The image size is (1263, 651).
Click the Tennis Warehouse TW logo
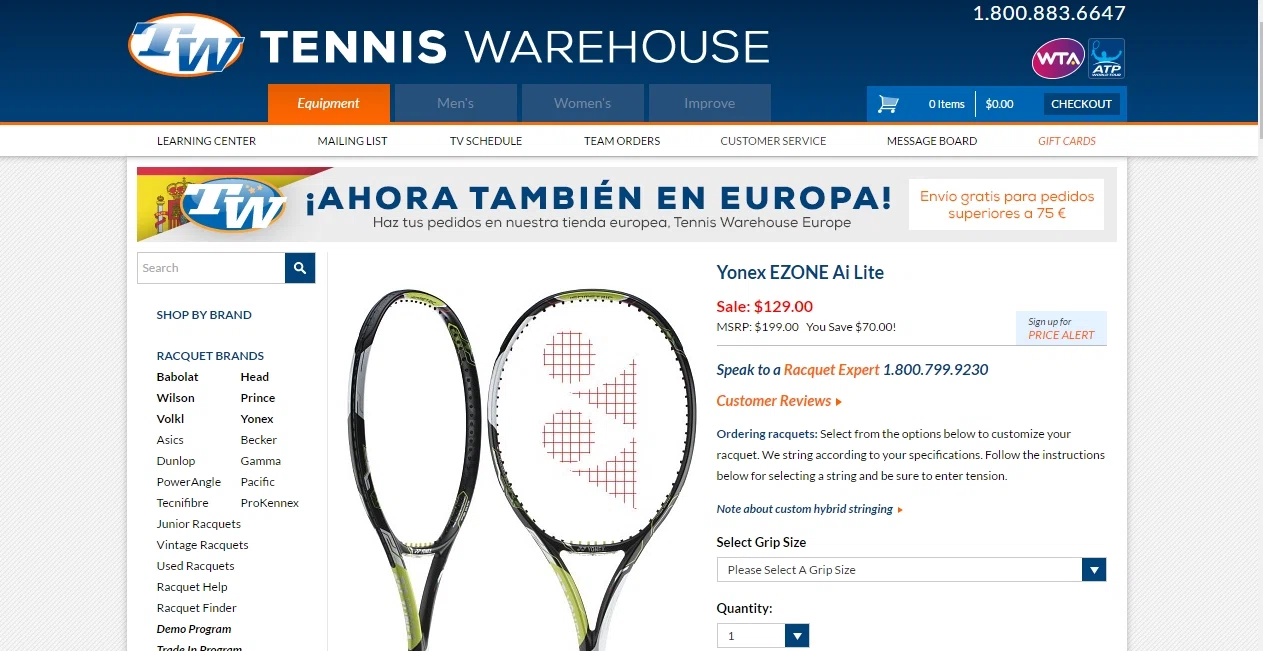pos(187,45)
